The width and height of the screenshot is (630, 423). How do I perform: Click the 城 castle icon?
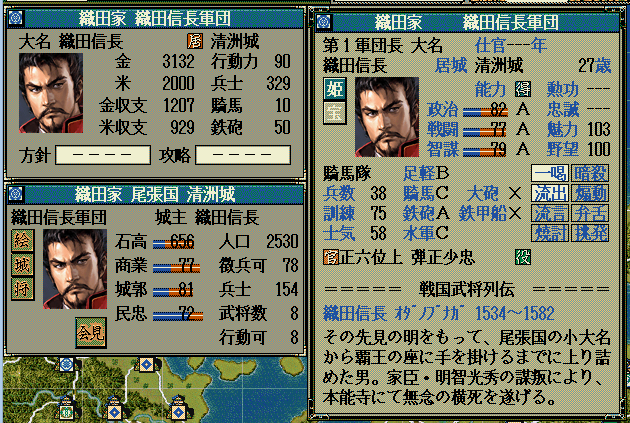click(x=22, y=265)
